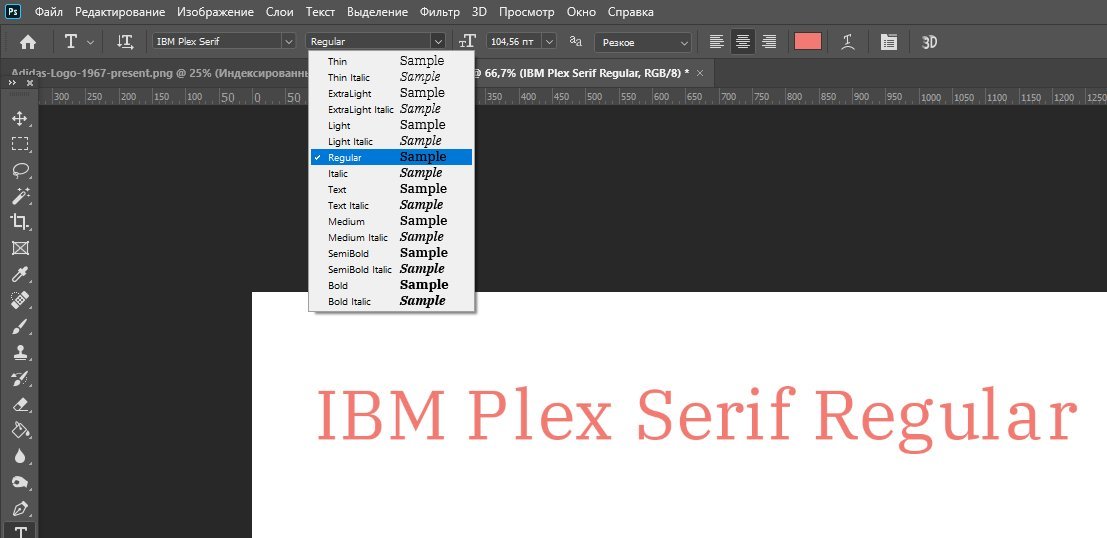Select the Lasso tool
Viewport: 1107px width, 538px height.
(20, 170)
